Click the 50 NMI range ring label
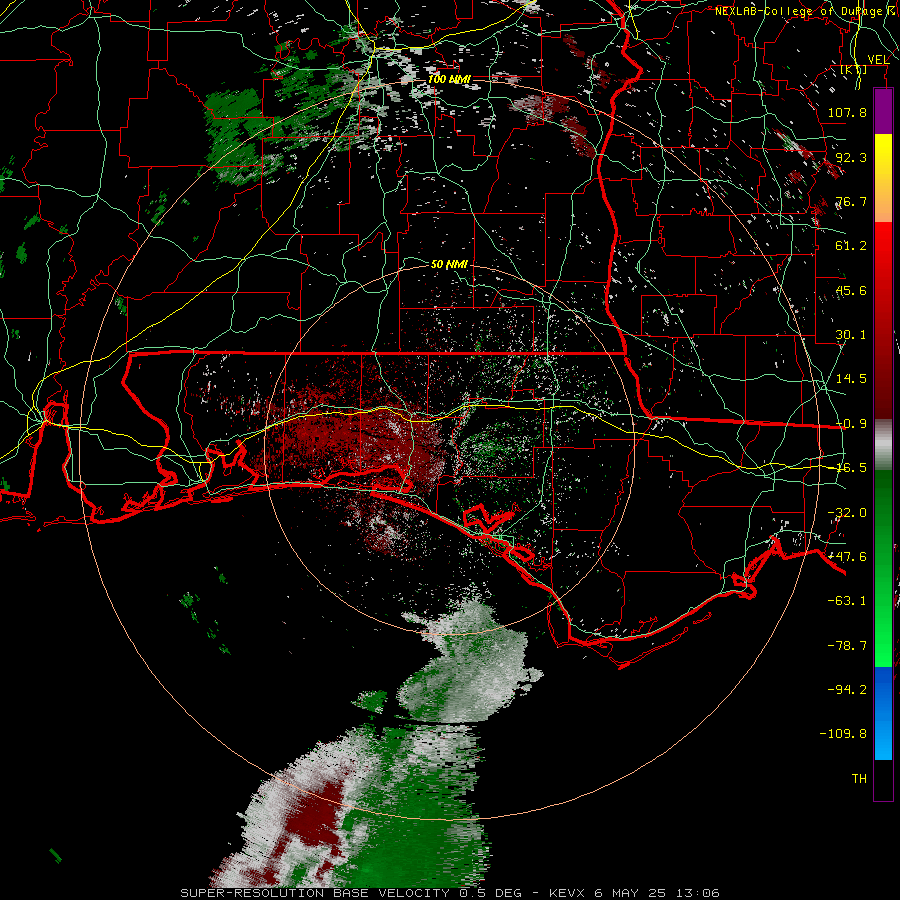The width and height of the screenshot is (900, 900). pyautogui.click(x=449, y=264)
